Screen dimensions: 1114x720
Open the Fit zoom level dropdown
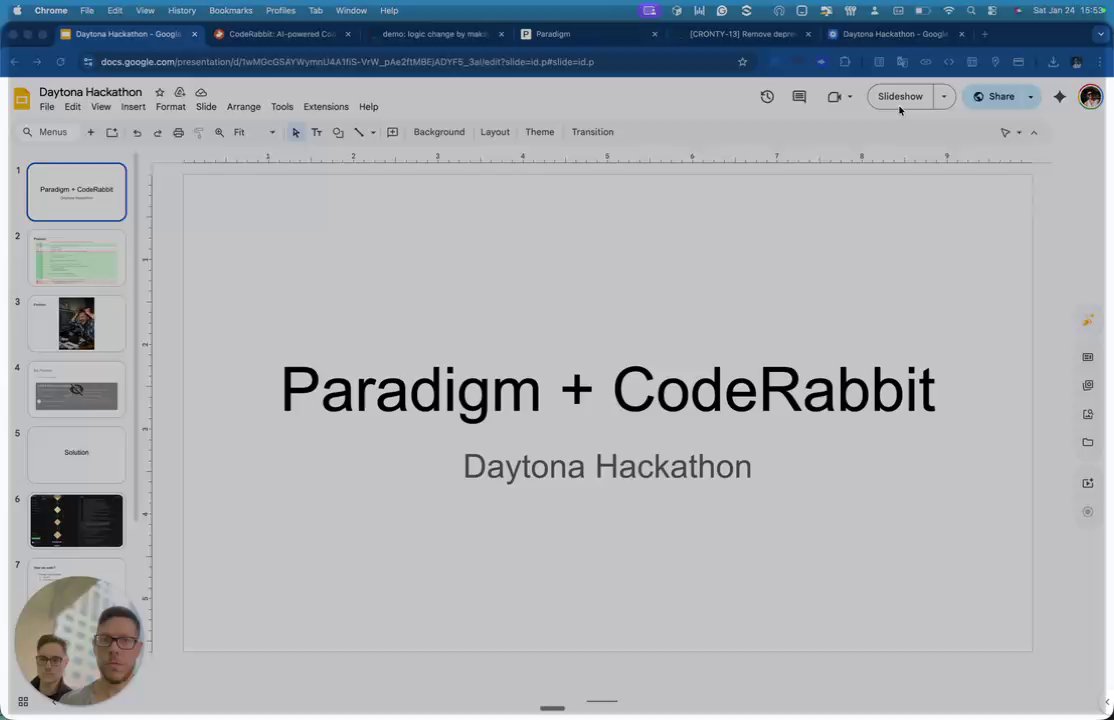tap(254, 132)
